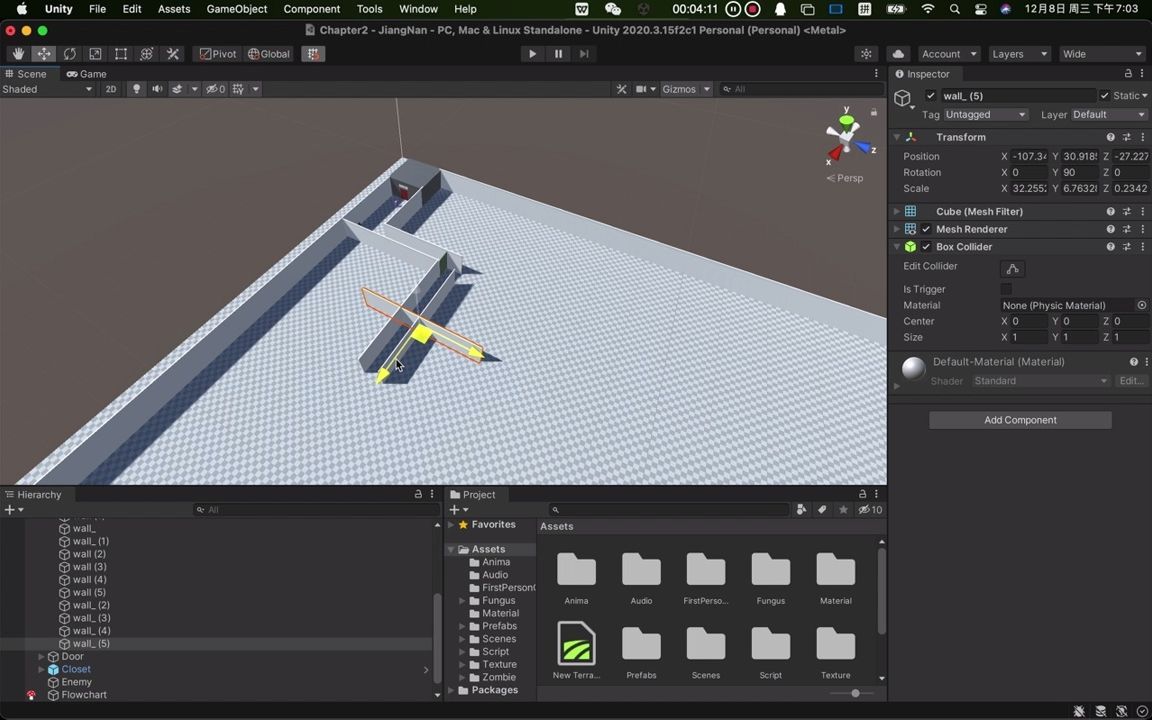
Task: Toggle scene lighting with the bulb icon
Action: tap(136, 89)
